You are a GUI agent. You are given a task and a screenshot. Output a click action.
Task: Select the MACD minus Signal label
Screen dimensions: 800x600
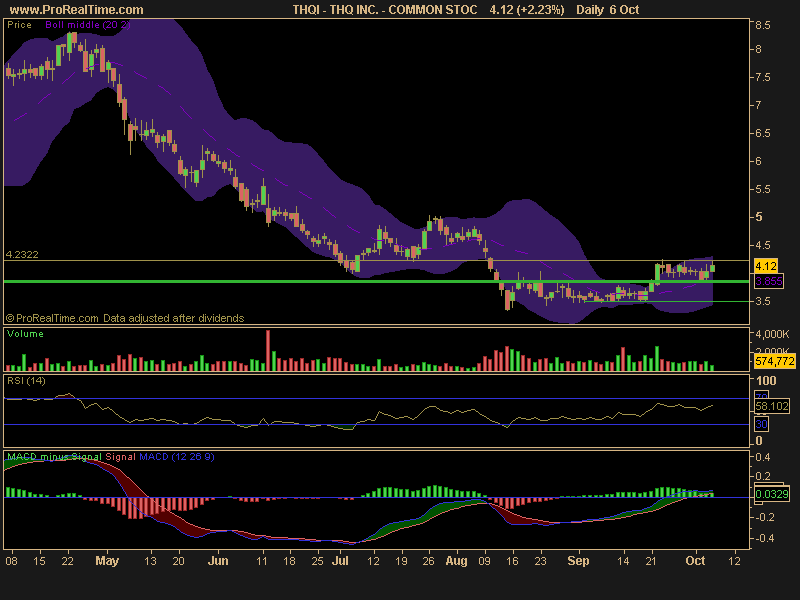click(x=55, y=457)
